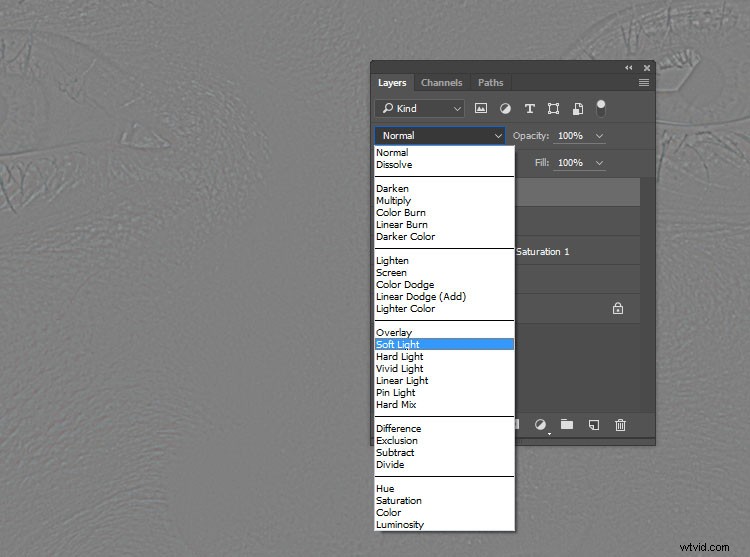This screenshot has height=557, width=750.
Task: Filter for shape layers icon
Action: [553, 109]
